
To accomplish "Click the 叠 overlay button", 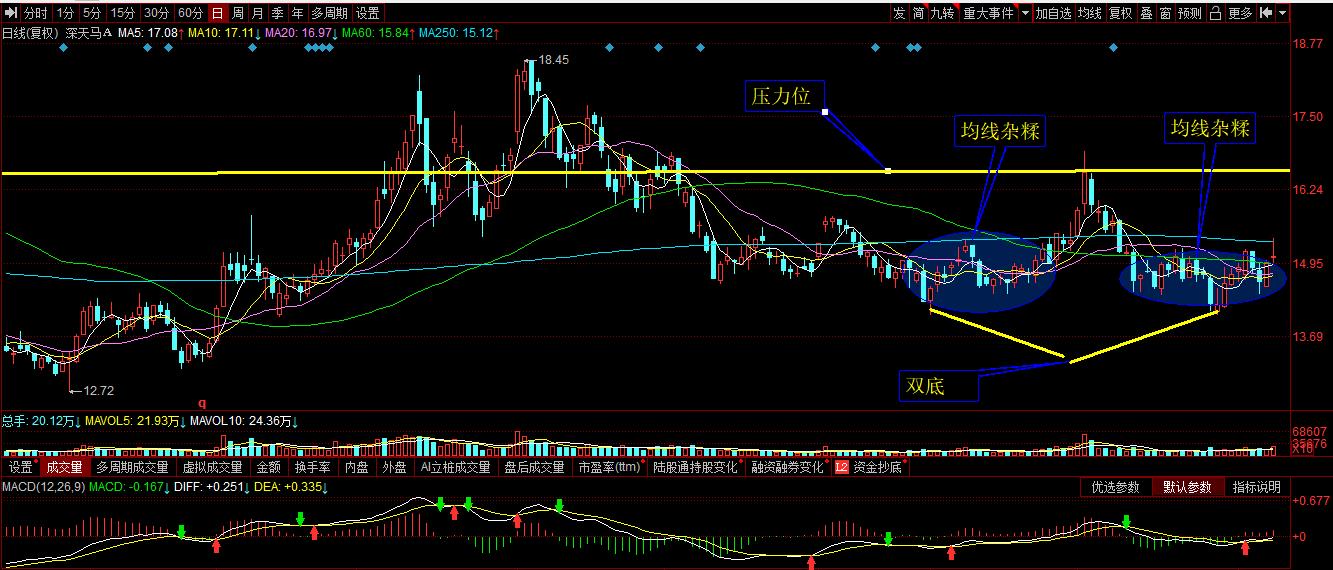I will pyautogui.click(x=1146, y=13).
